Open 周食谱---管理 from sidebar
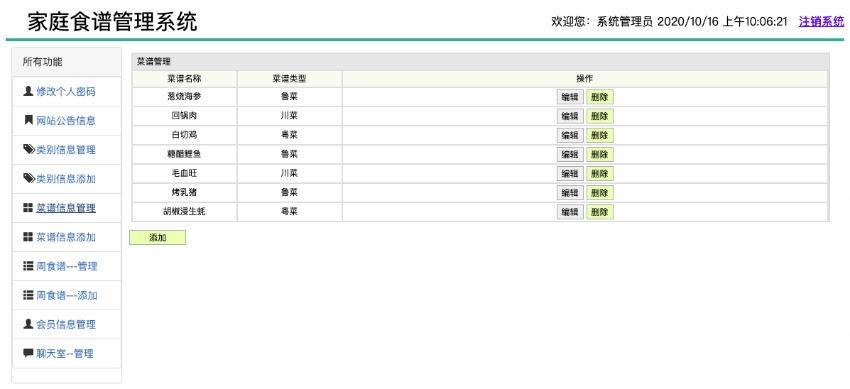The width and height of the screenshot is (850, 389). (x=67, y=267)
